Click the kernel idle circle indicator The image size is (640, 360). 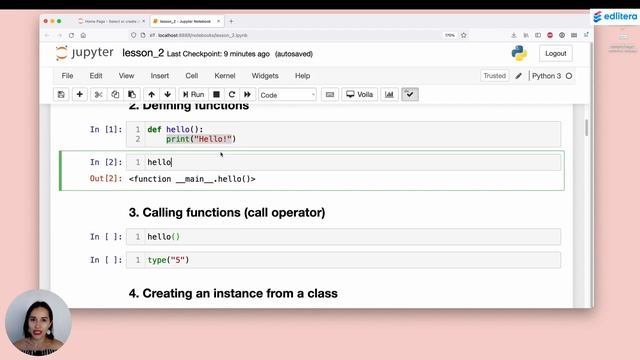pos(569,76)
